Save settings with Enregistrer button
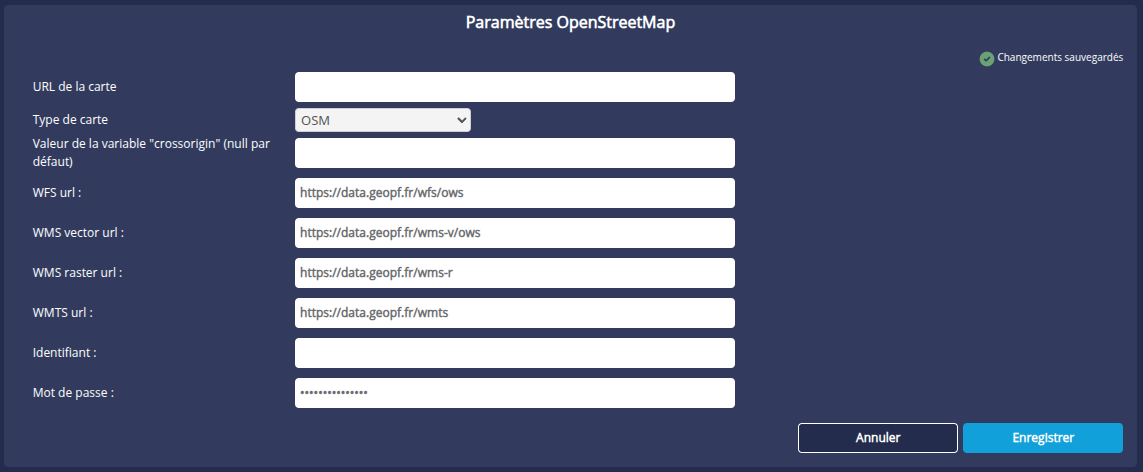The image size is (1143, 472). [1042, 438]
